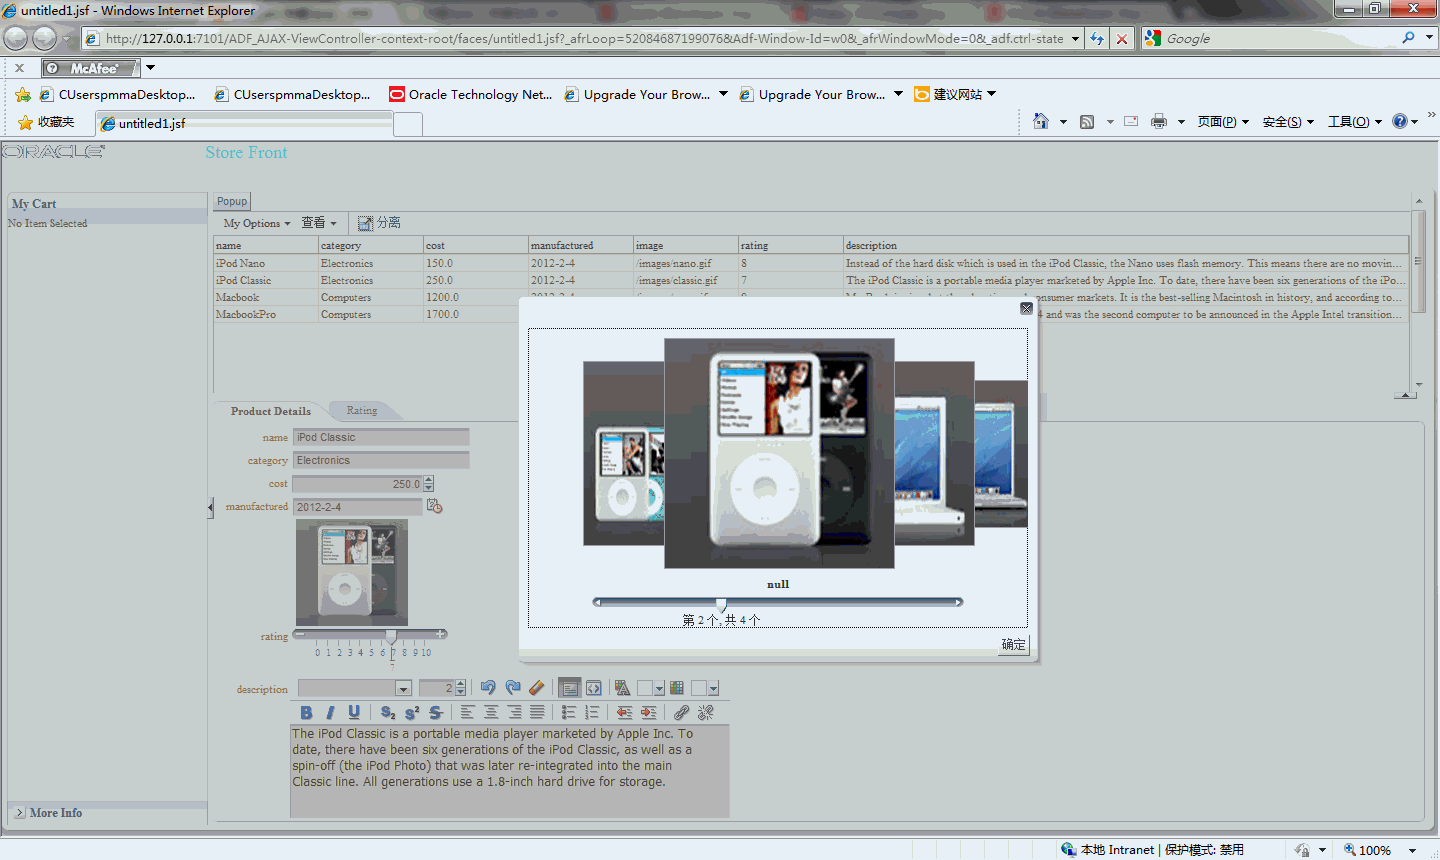Screen dimensions: 1440x860
Task: Insert a numbered list
Action: click(592, 713)
